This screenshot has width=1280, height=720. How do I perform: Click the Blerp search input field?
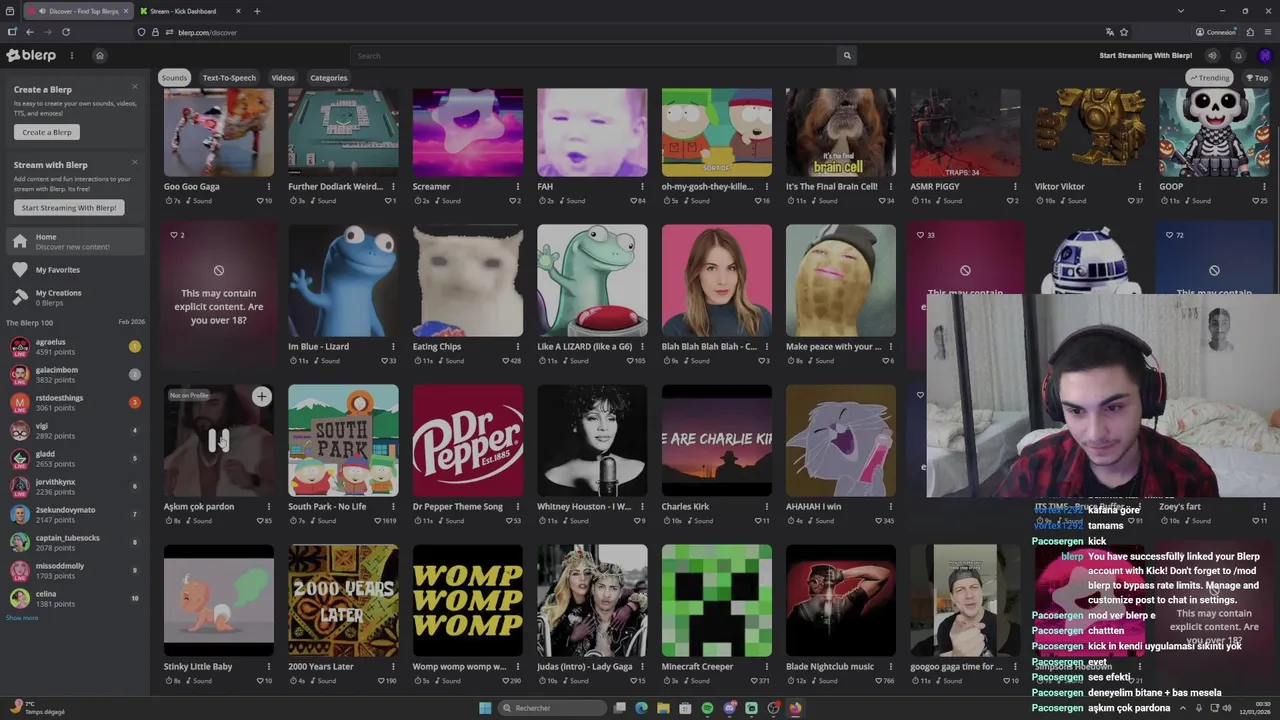pos(596,56)
